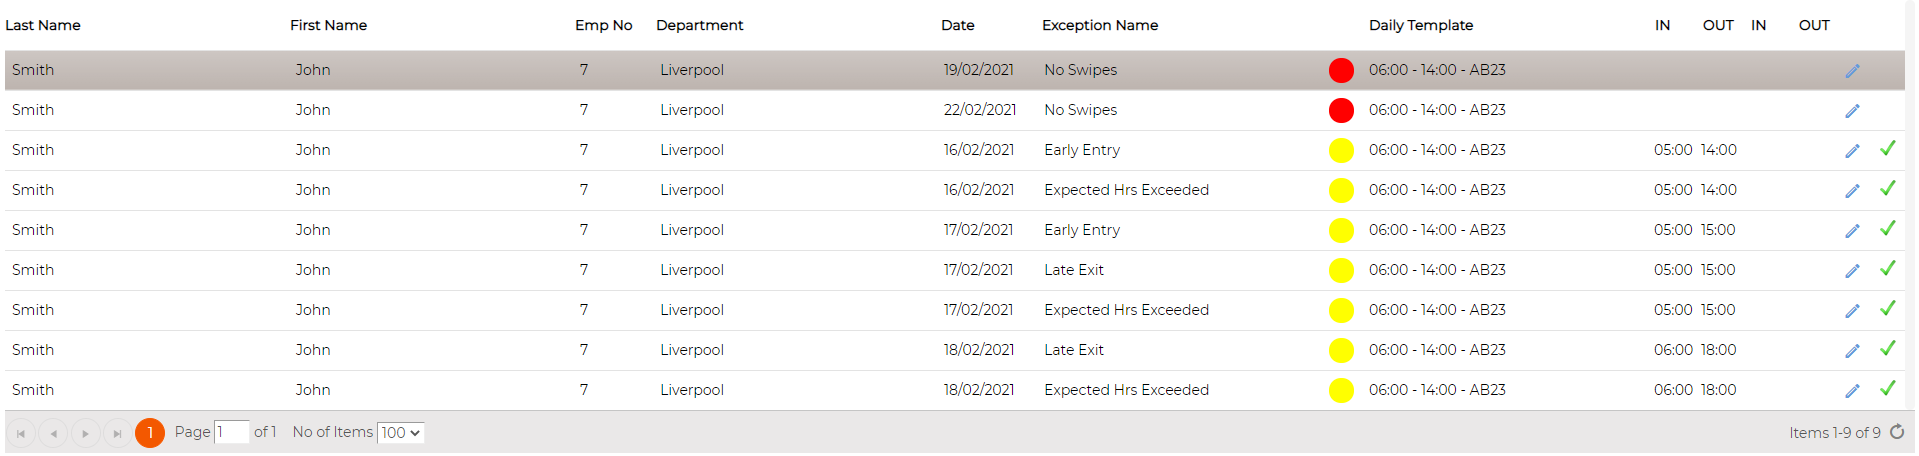Accept the 17/02/2021 Late Exit checkmark
The image size is (1919, 456).
[1888, 269]
